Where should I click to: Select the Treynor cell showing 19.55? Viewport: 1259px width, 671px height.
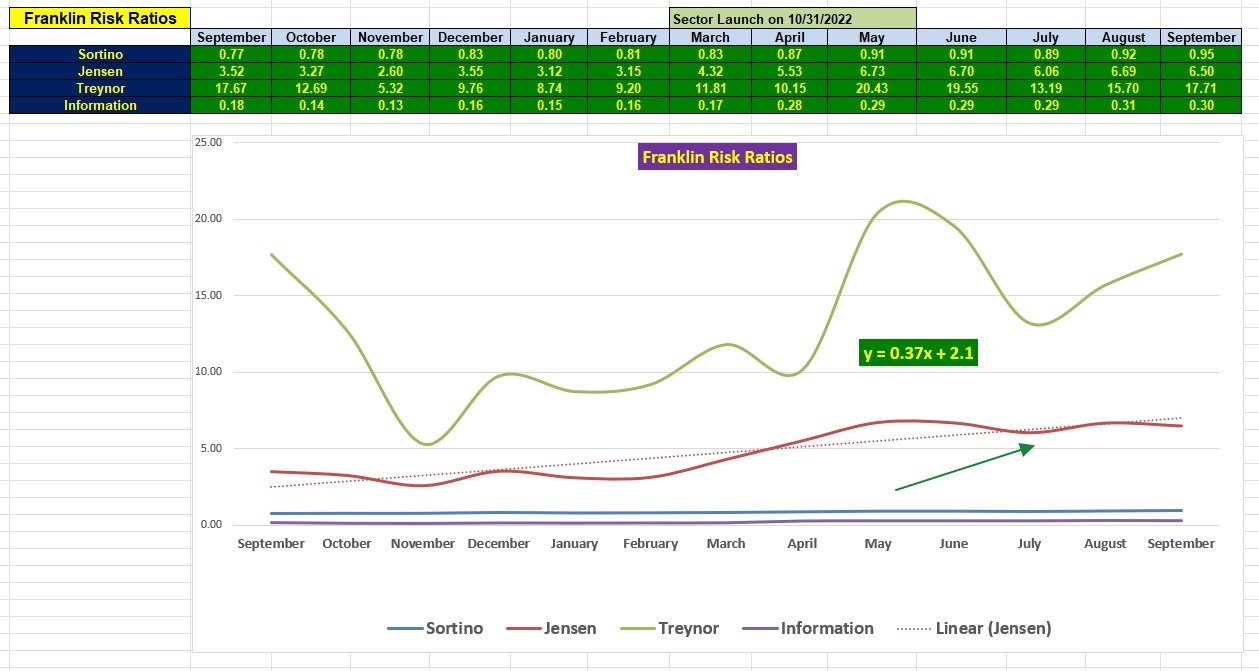tap(960, 88)
